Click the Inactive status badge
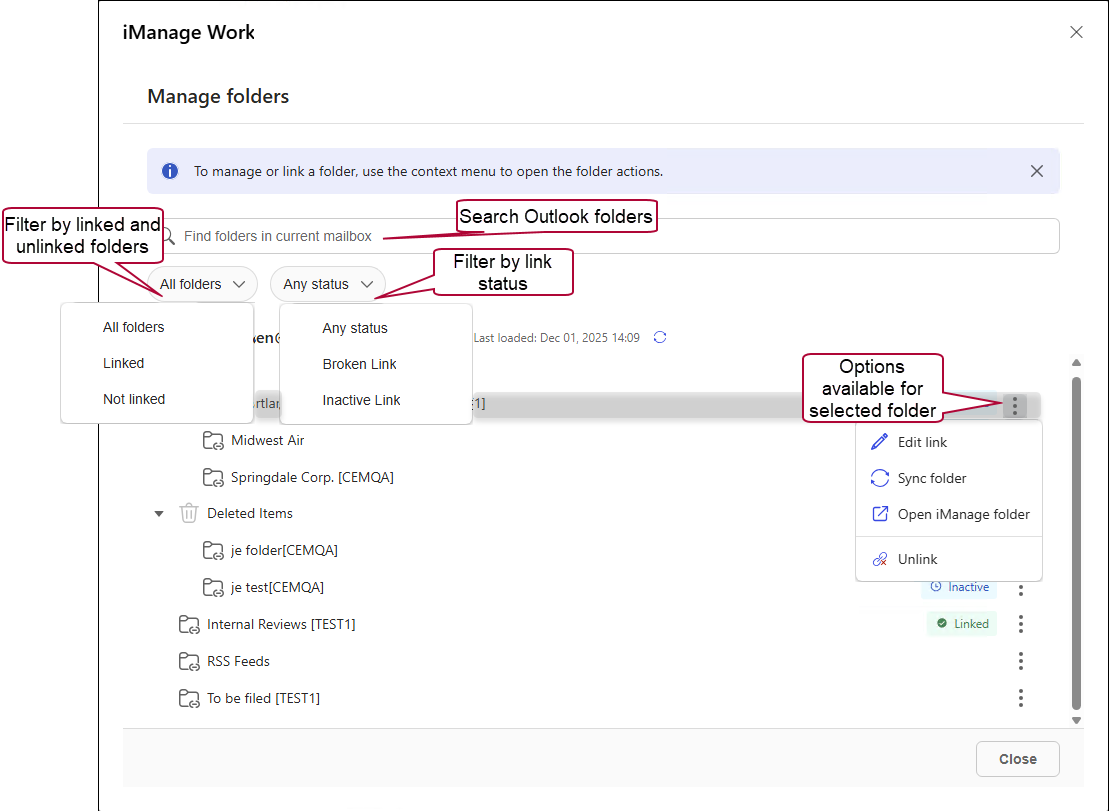This screenshot has height=811, width=1109. pyautogui.click(x=959, y=587)
